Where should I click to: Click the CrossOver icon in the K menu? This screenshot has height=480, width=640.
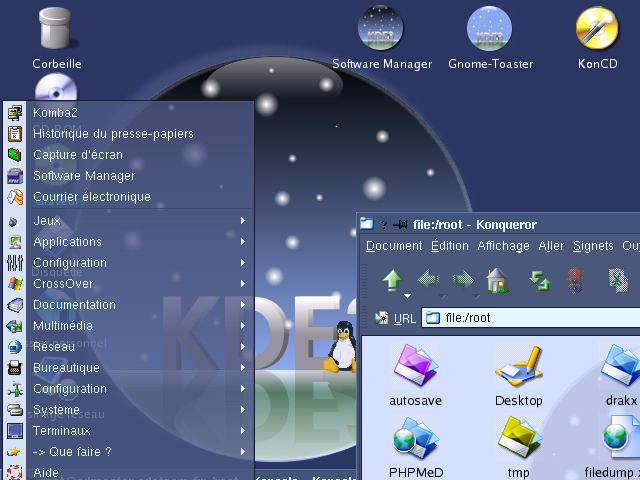point(15,284)
